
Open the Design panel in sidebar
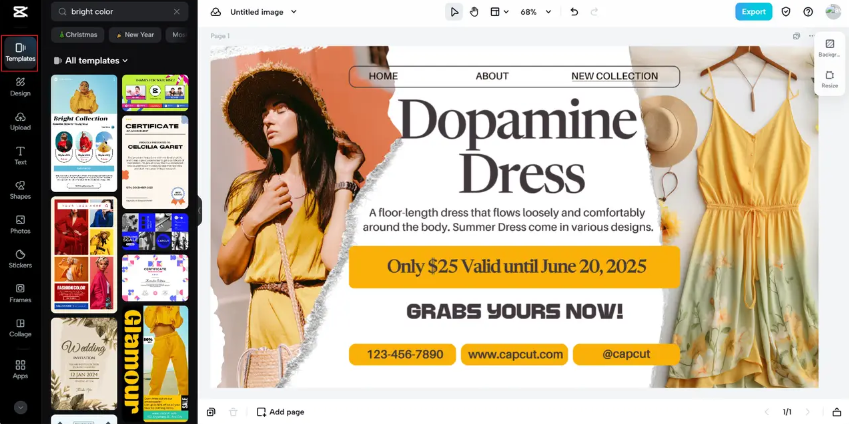[x=20, y=87]
